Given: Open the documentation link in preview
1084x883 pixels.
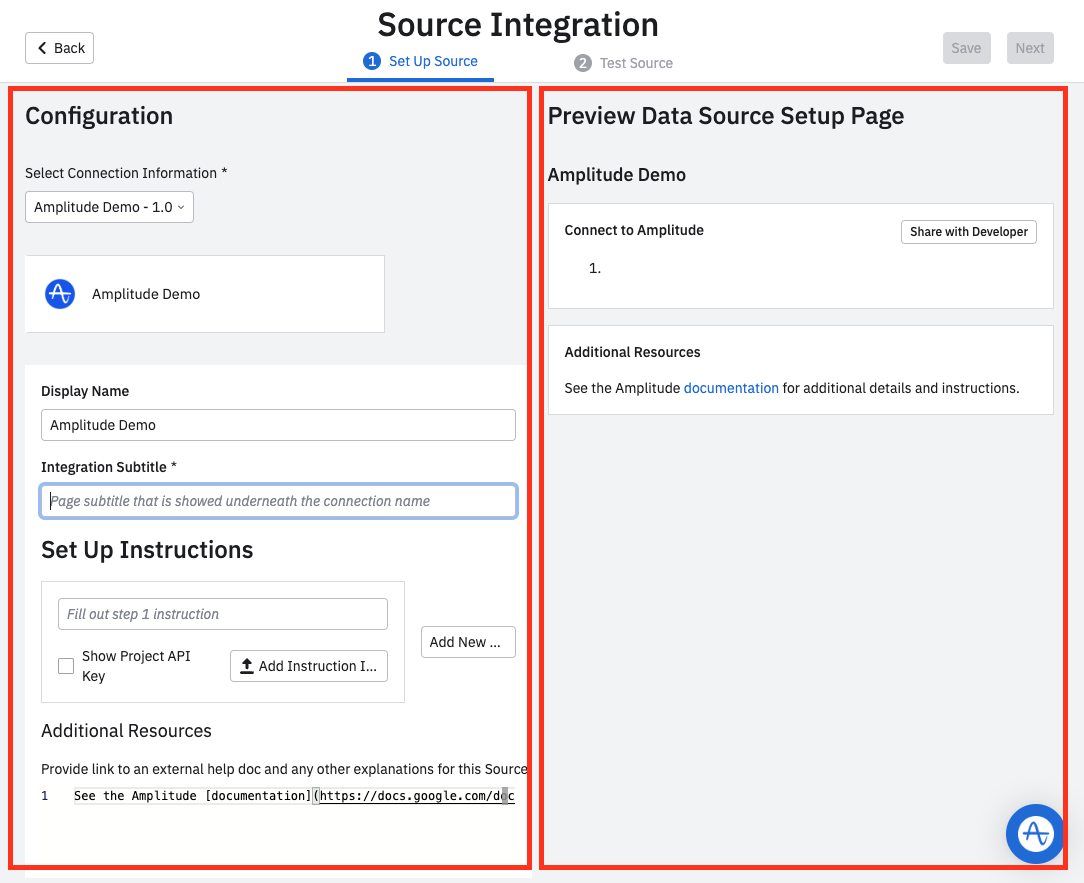Looking at the screenshot, I should tap(730, 388).
